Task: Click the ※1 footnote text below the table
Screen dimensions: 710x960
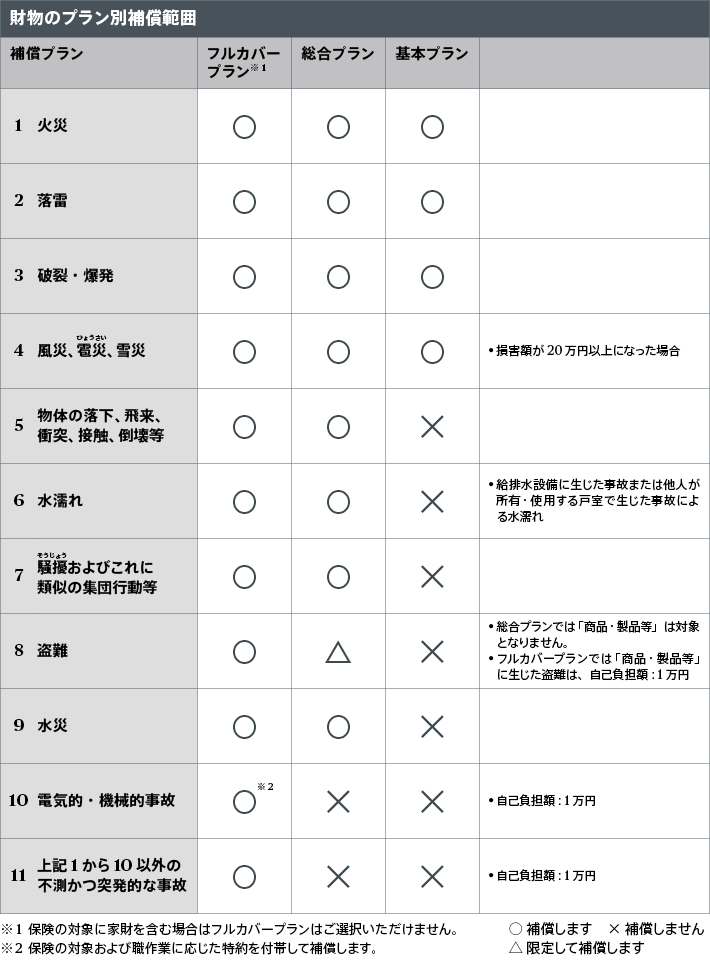Action: click(230, 929)
